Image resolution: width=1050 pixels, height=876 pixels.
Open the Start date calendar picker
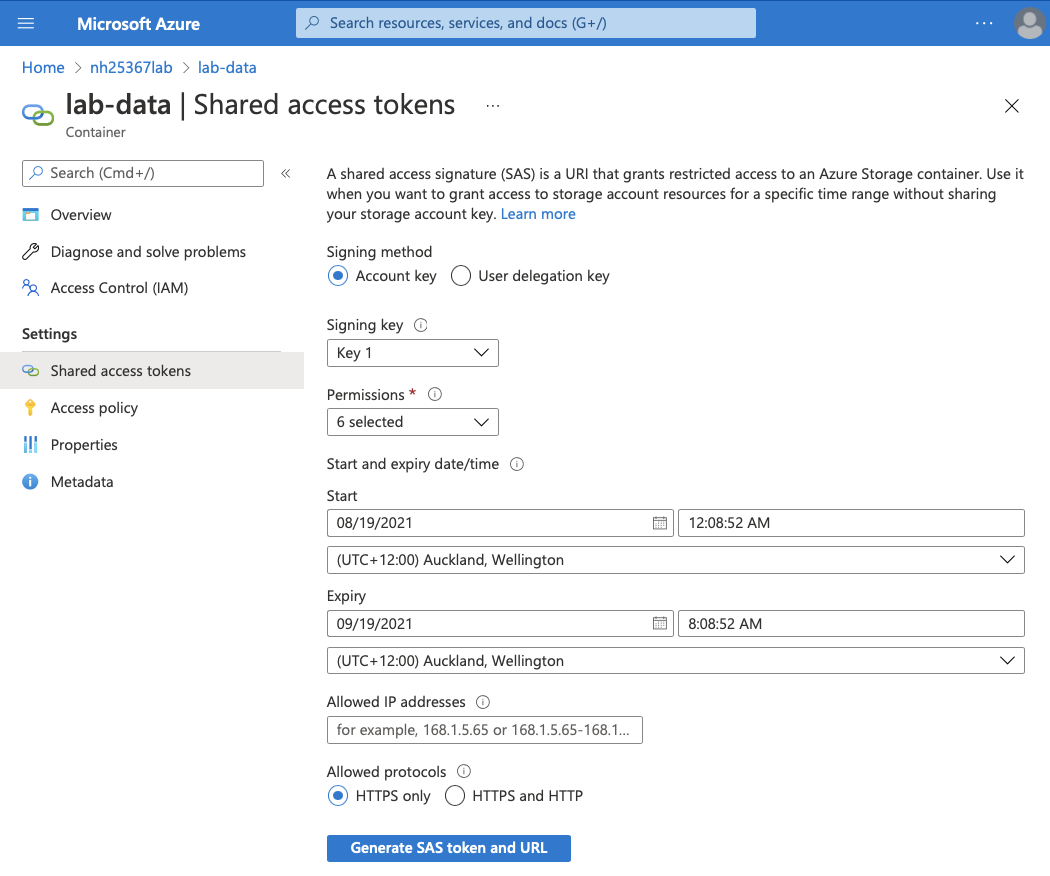click(x=659, y=523)
